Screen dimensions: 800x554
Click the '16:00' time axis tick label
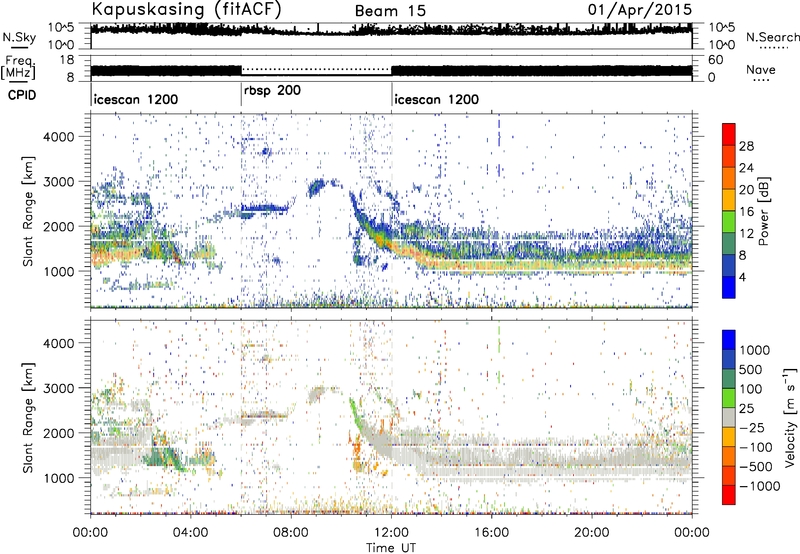[x=491, y=533]
